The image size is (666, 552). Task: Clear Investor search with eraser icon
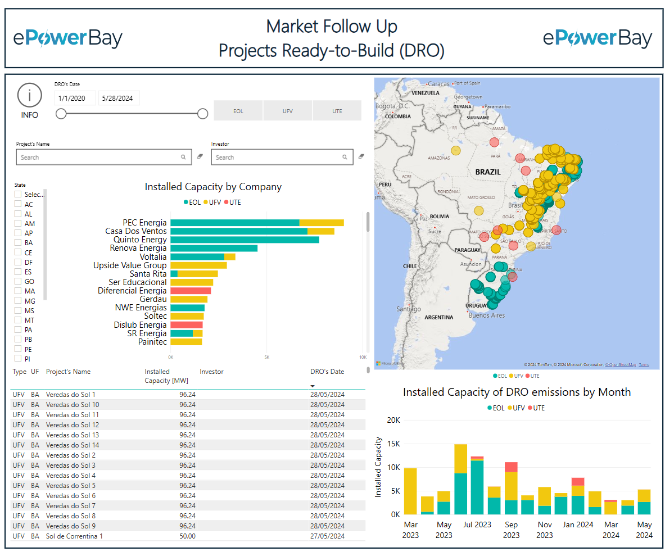coord(361,157)
